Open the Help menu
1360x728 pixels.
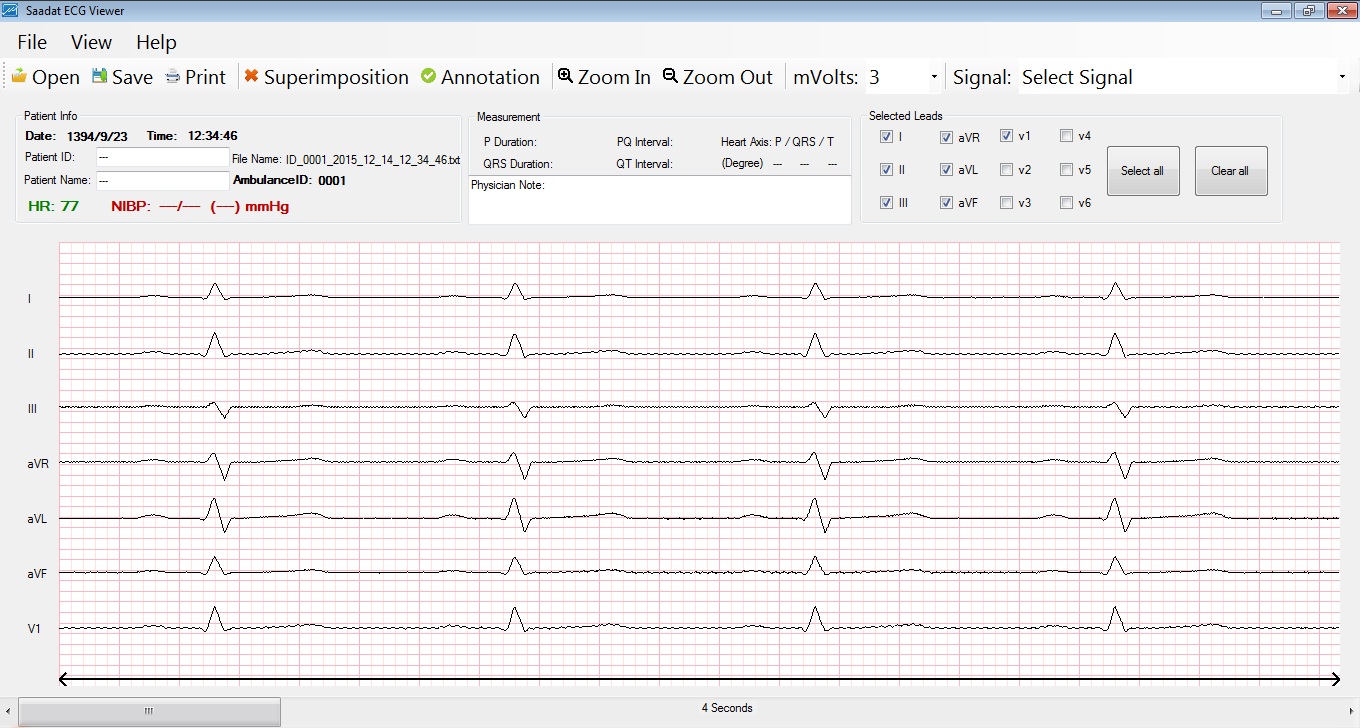pyautogui.click(x=156, y=42)
